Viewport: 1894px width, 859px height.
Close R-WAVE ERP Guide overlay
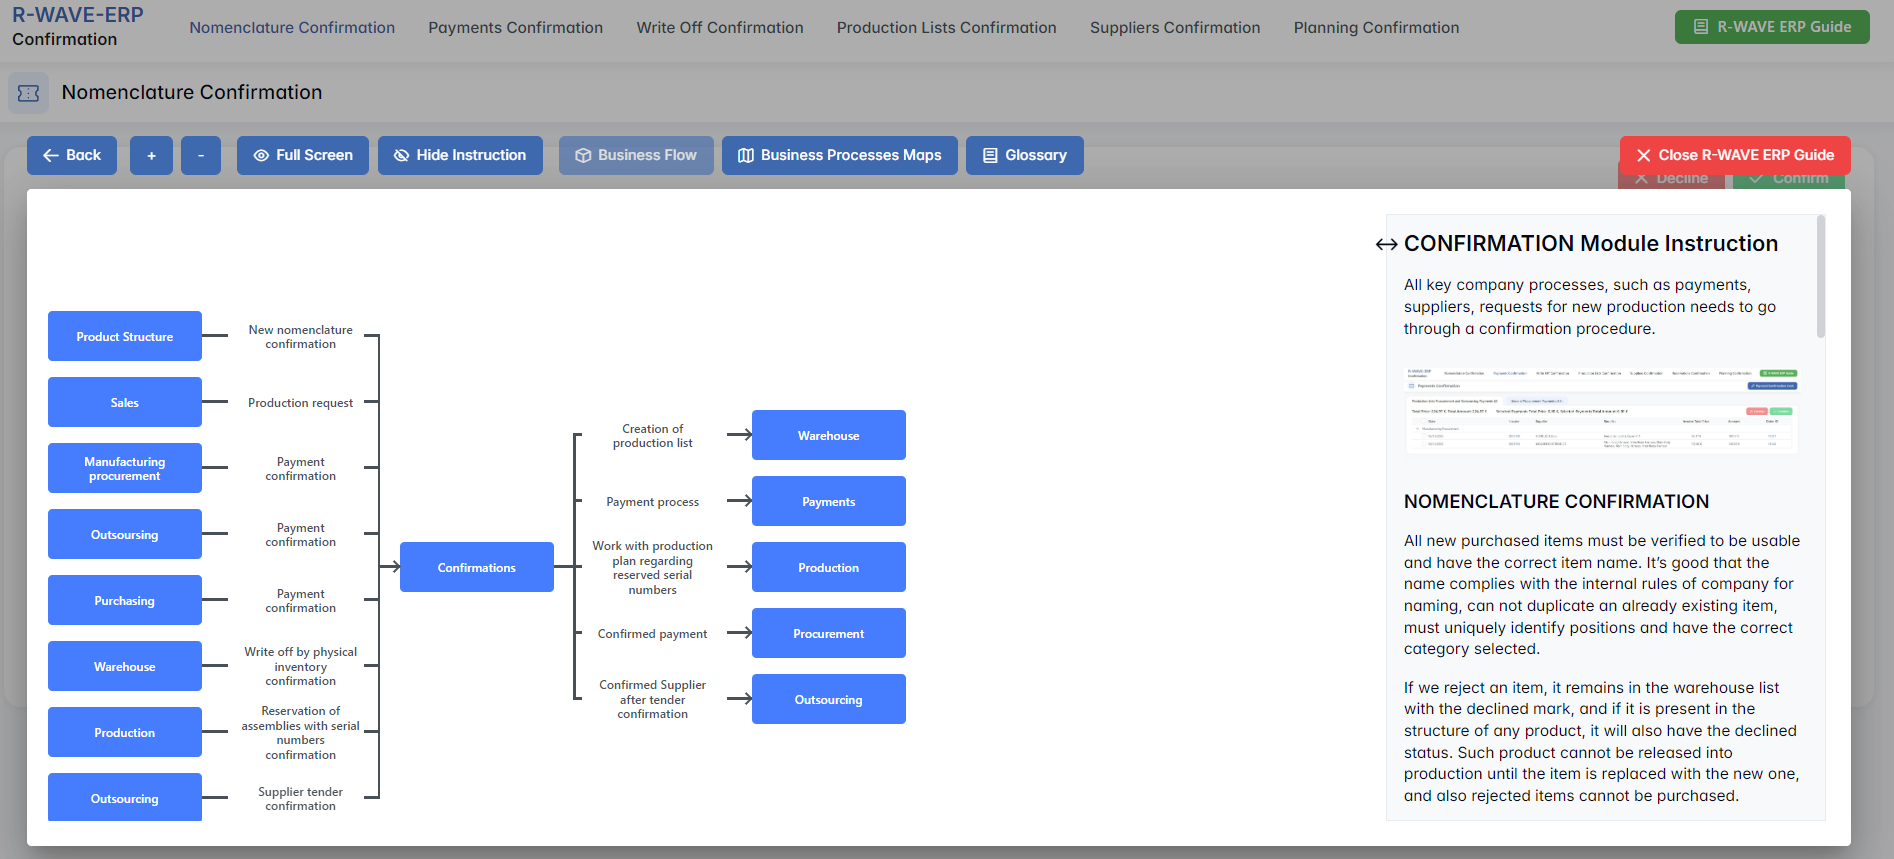[x=1734, y=155]
